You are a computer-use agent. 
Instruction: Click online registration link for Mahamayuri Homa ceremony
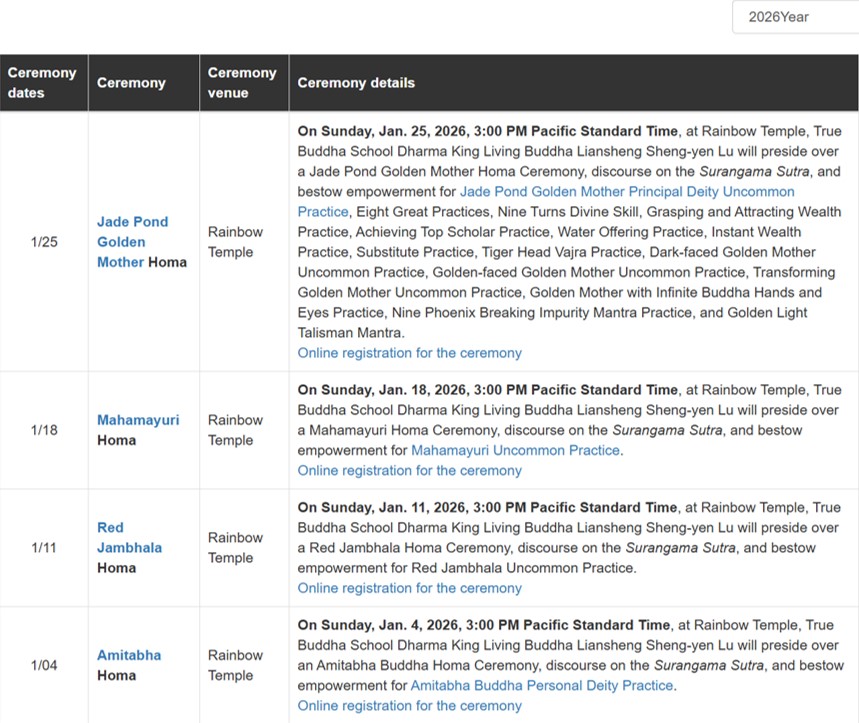point(409,470)
